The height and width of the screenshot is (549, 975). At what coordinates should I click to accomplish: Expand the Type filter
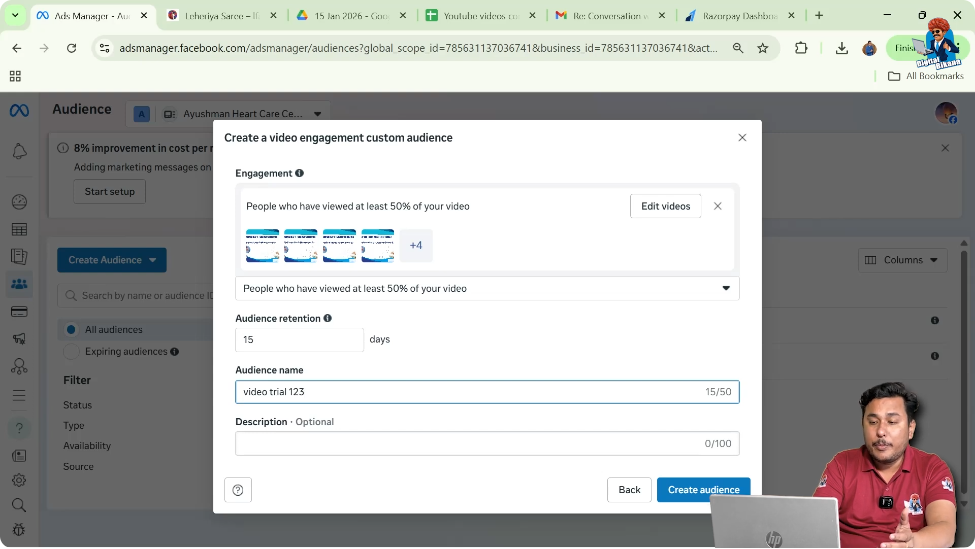point(73,425)
